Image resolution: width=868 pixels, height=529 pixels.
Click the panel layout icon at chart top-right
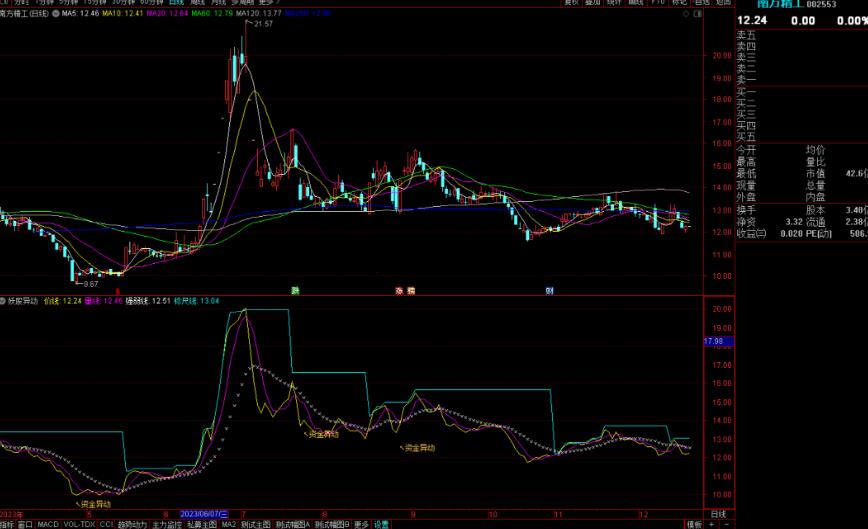coord(698,14)
